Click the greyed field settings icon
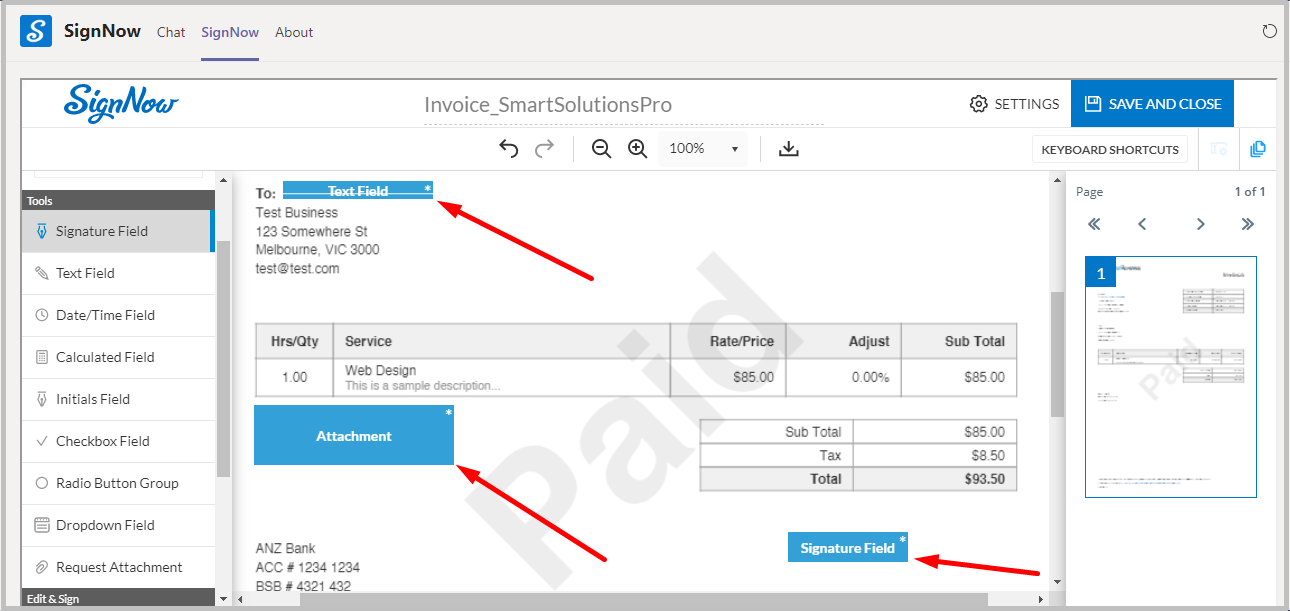This screenshot has height=611, width=1290. pyautogui.click(x=1219, y=149)
